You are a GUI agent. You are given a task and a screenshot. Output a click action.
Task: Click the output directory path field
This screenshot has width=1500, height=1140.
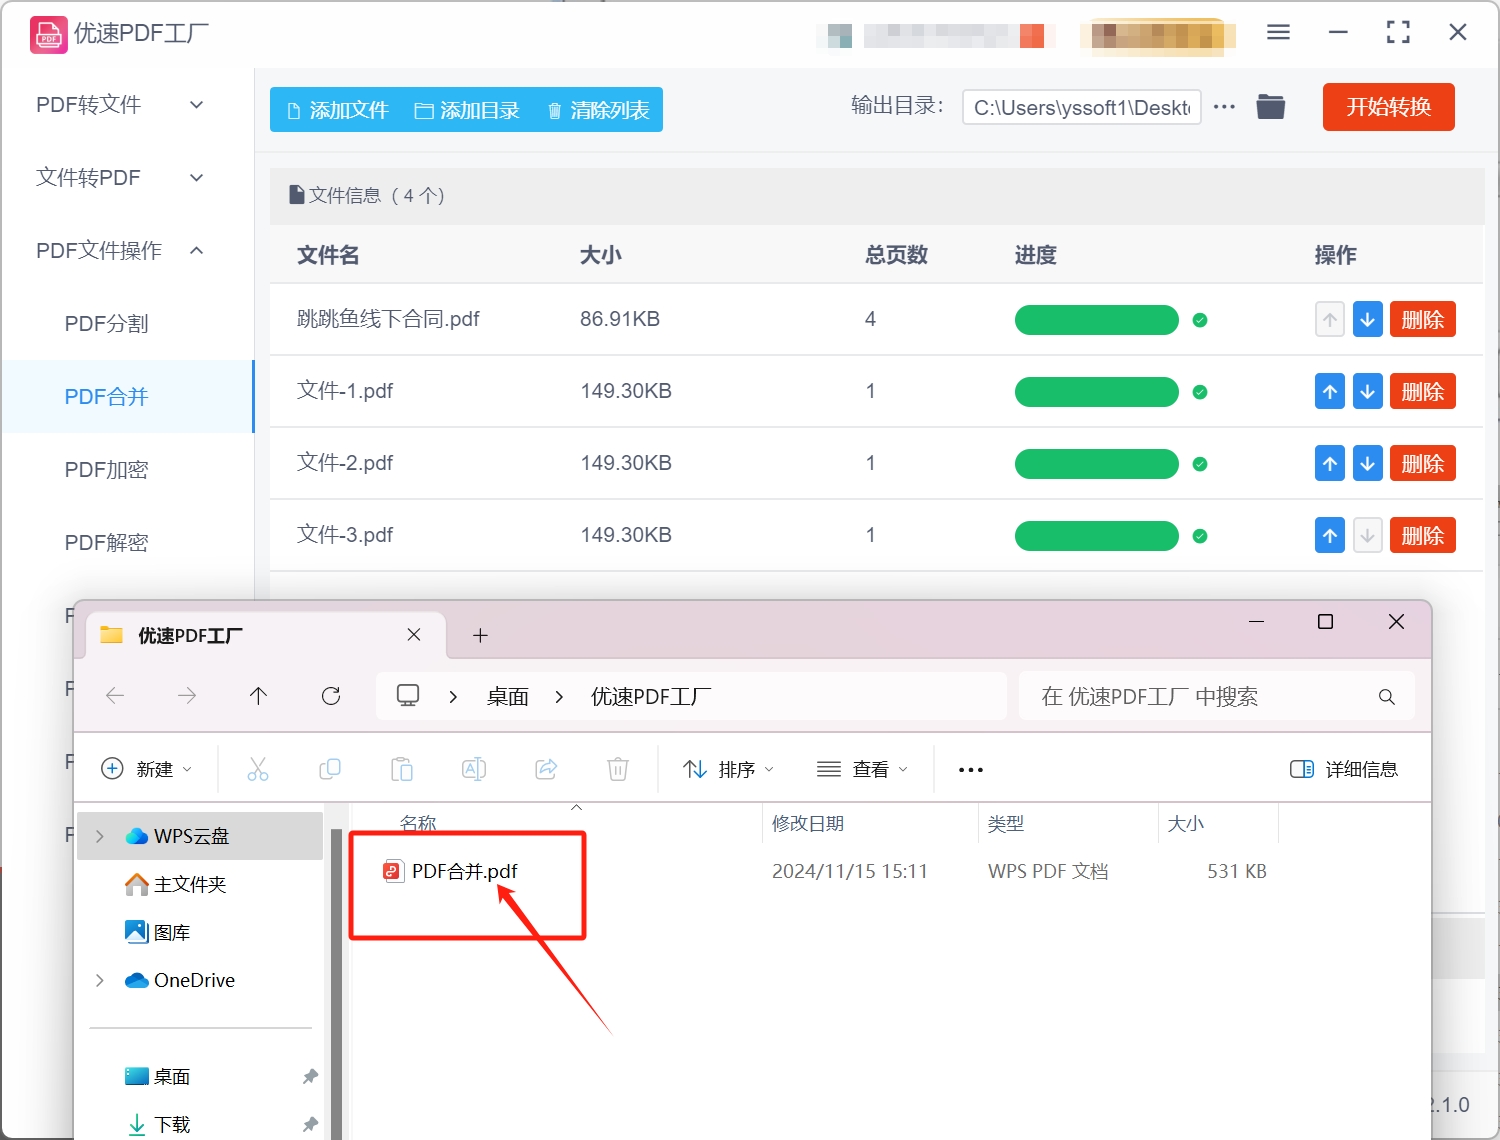point(1082,108)
